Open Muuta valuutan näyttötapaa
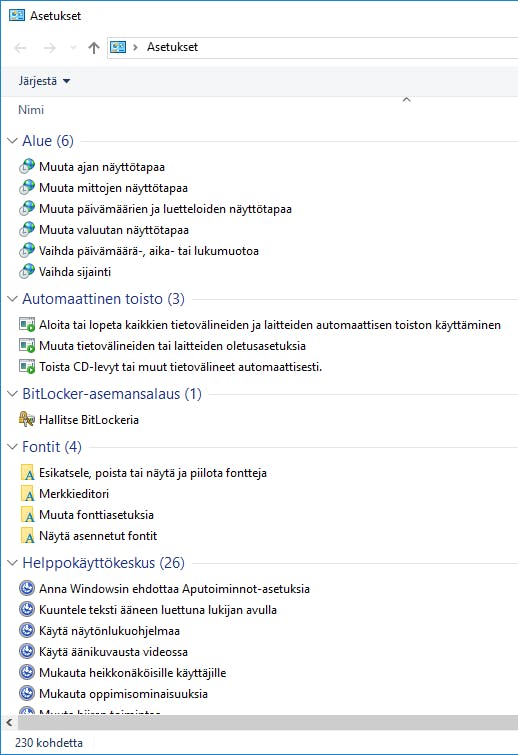The width and height of the screenshot is (518, 755). click(114, 230)
